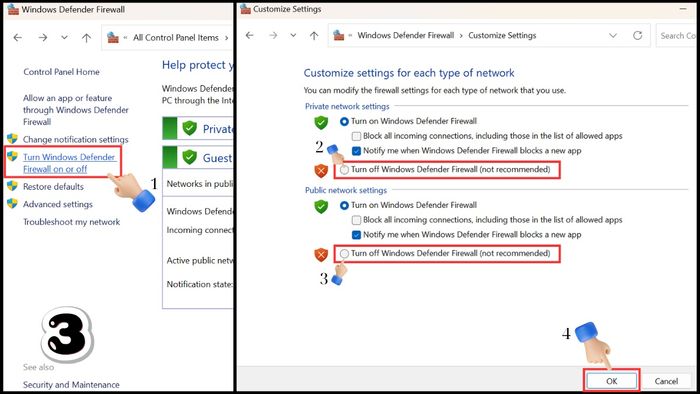Expand the Private networks section
Screen dimensions: 700x394
(198, 129)
